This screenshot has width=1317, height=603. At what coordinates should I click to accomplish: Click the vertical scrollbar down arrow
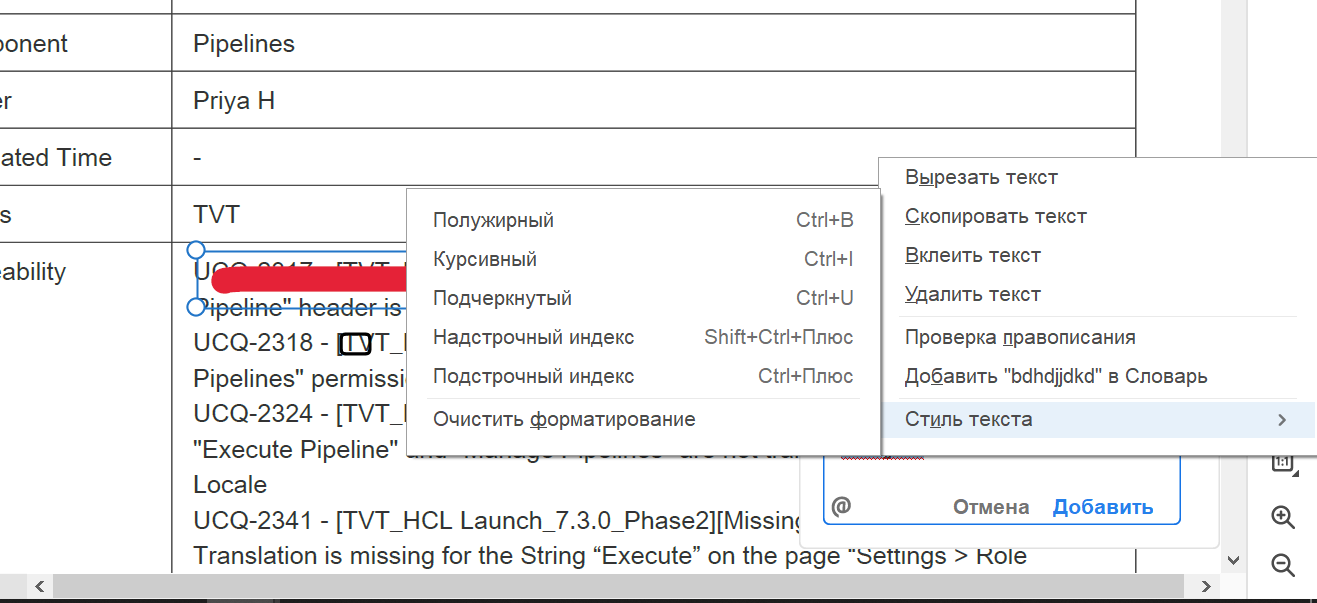1233,561
